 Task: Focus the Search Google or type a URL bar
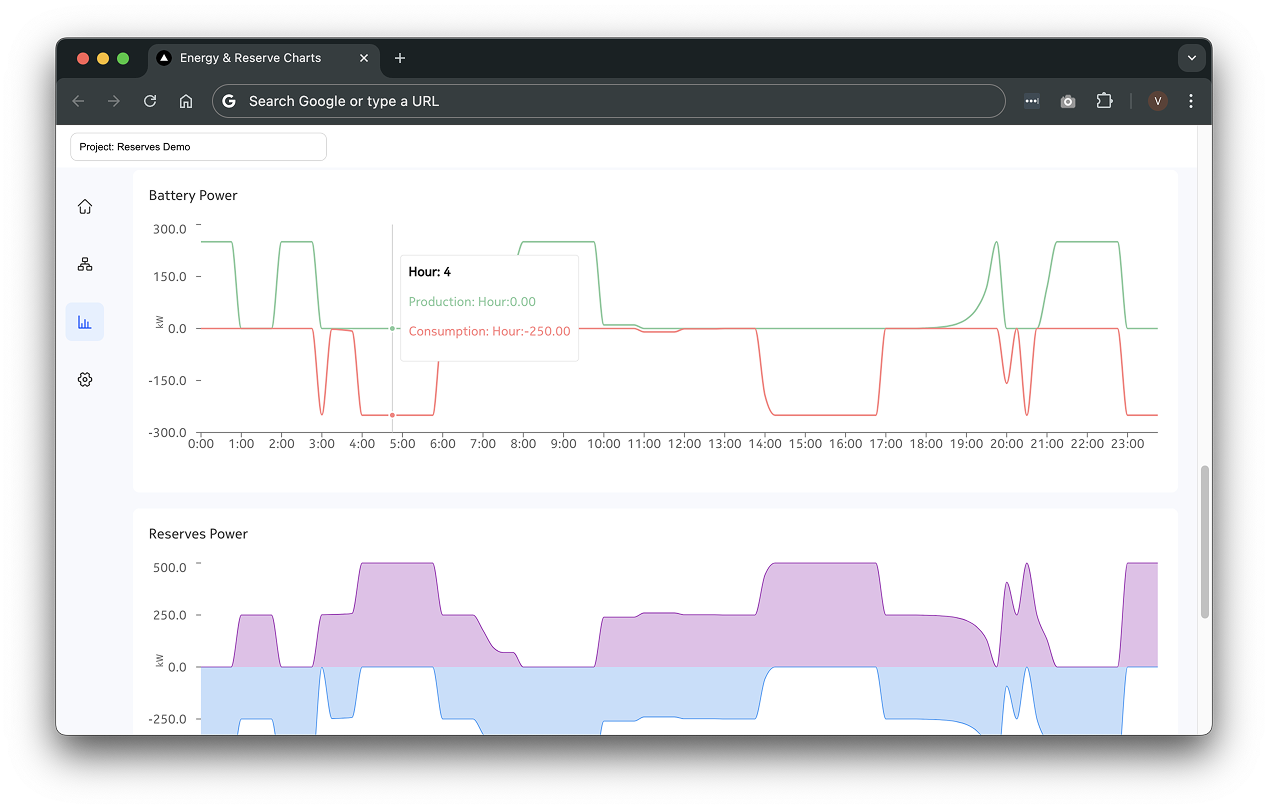click(x=608, y=101)
